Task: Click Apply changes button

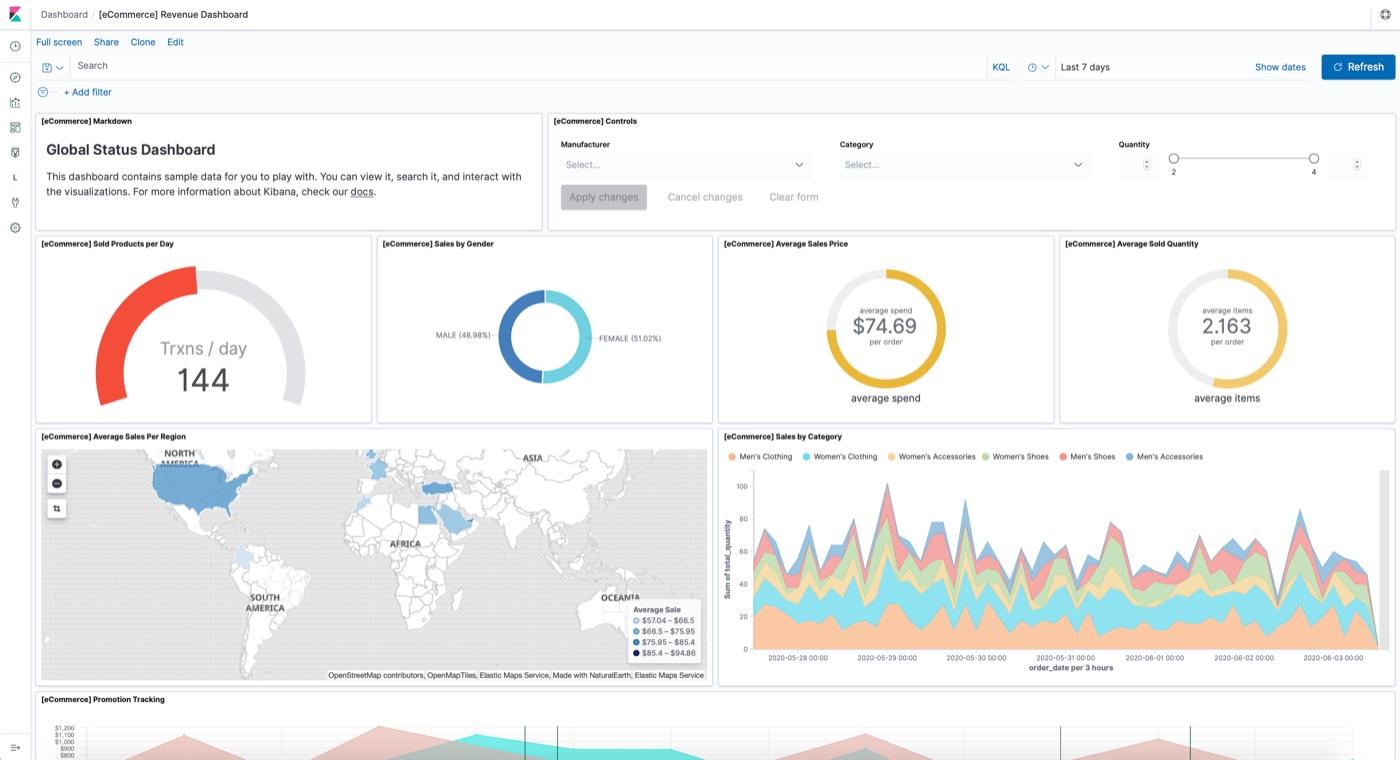Action: 604,197
